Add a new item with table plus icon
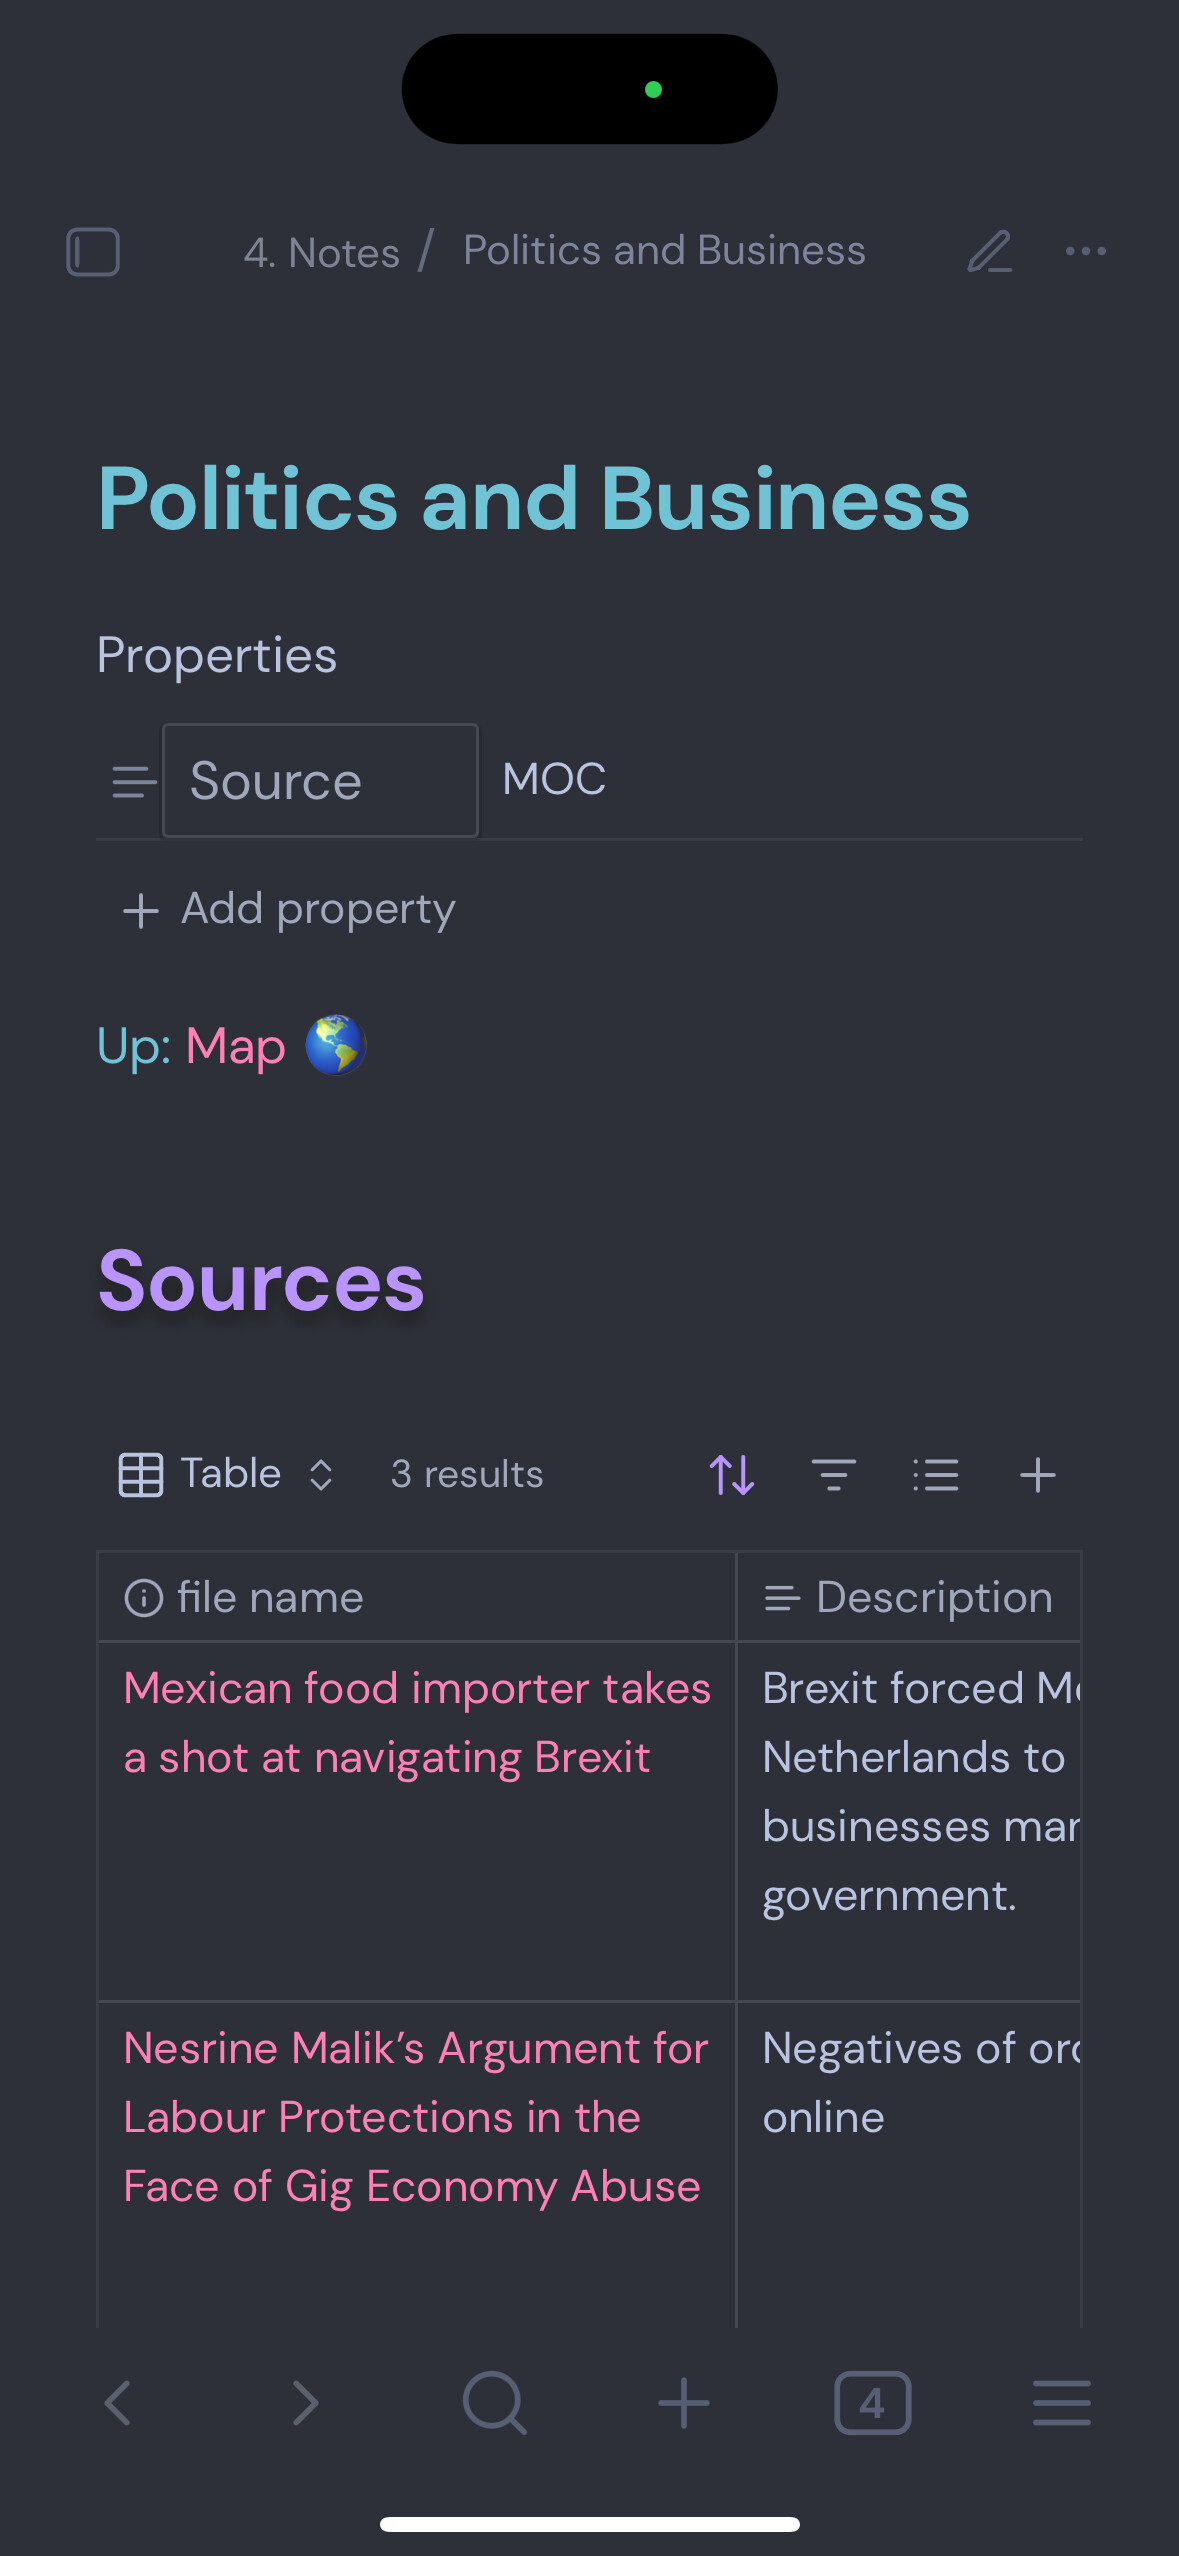The height and width of the screenshot is (2556, 1179). tap(1037, 1475)
